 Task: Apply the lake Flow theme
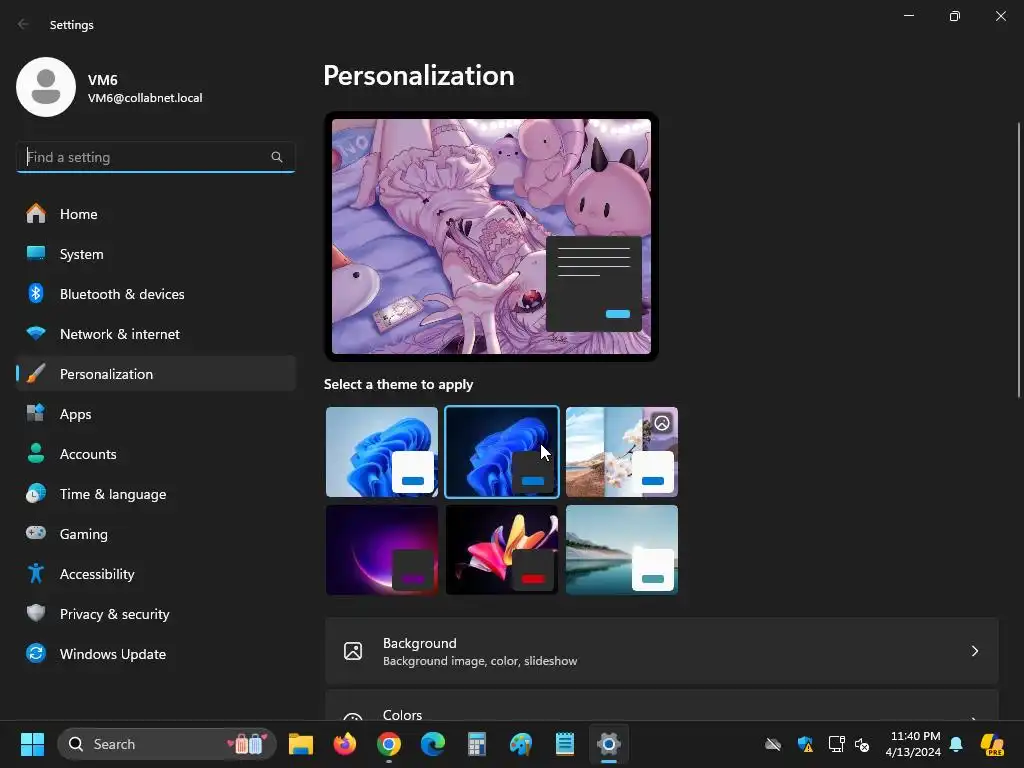click(x=622, y=550)
